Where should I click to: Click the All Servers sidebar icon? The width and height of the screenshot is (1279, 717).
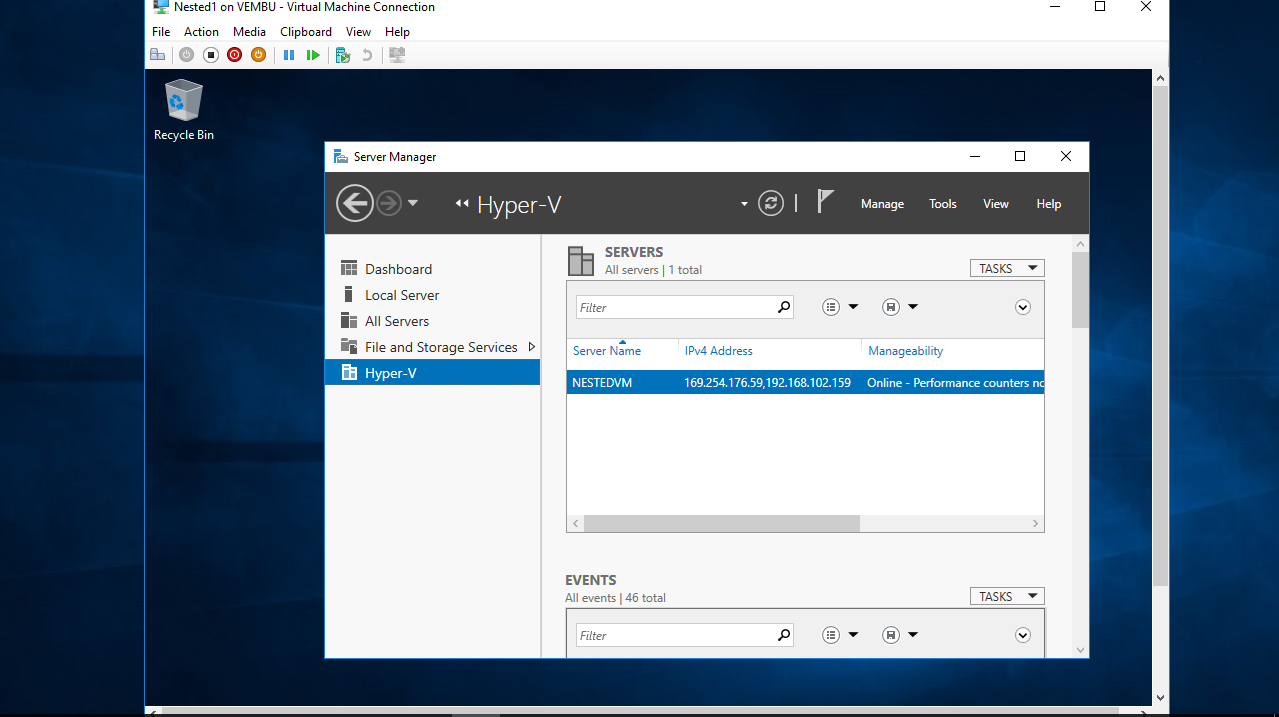349,320
